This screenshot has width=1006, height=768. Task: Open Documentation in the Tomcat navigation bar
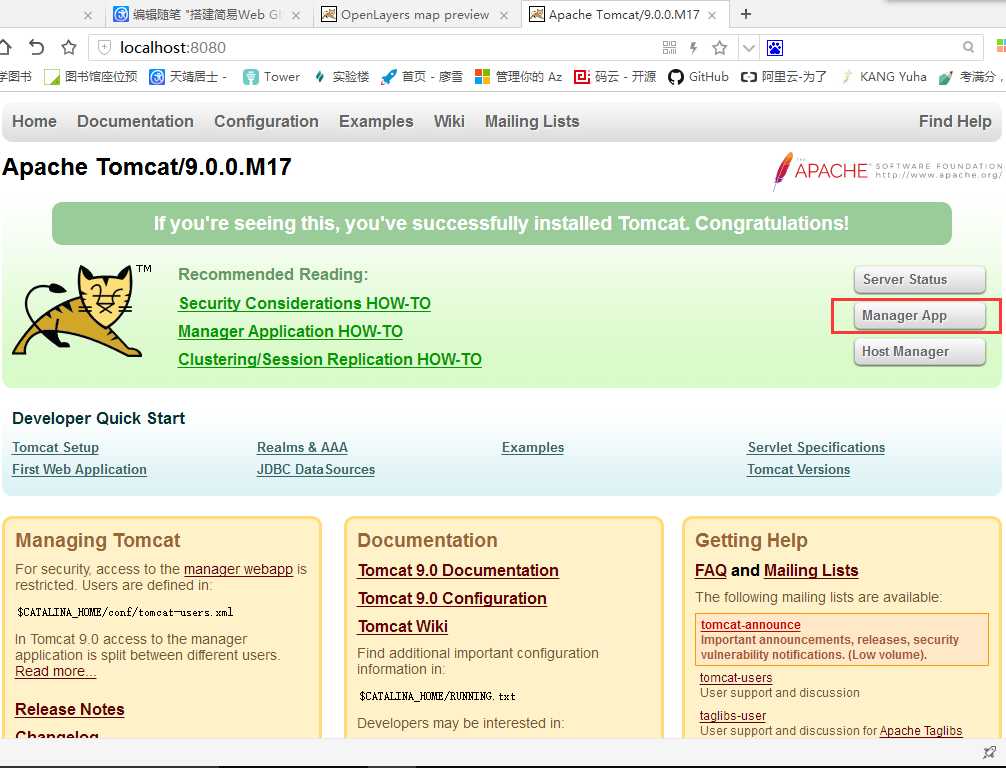tap(135, 121)
